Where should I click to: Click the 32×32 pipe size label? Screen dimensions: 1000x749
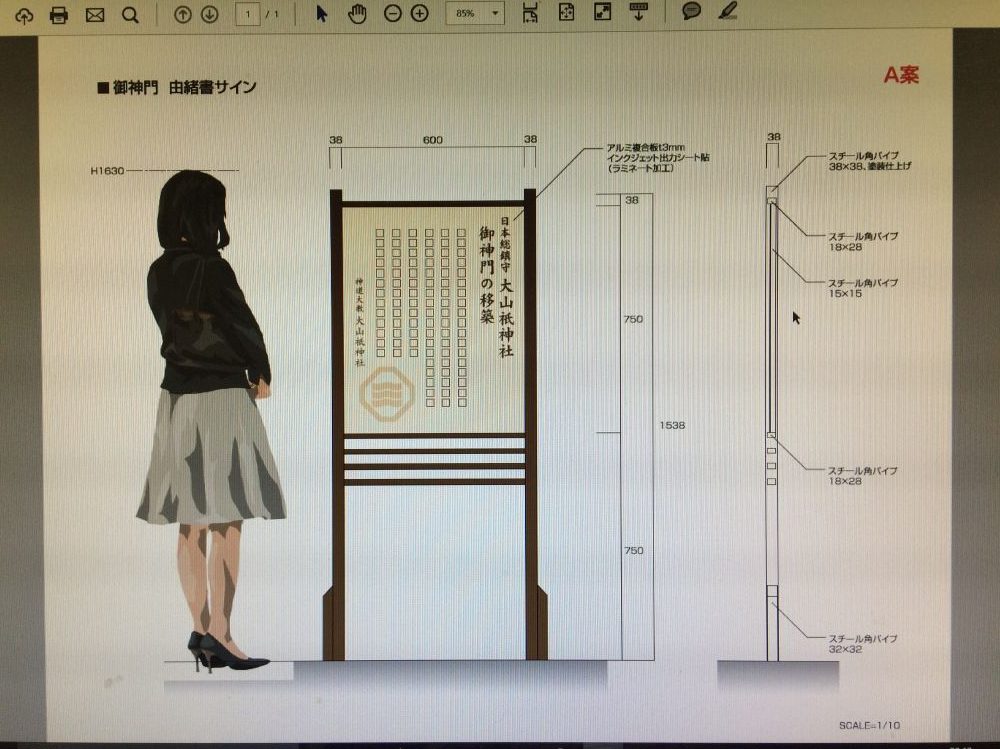click(845, 649)
